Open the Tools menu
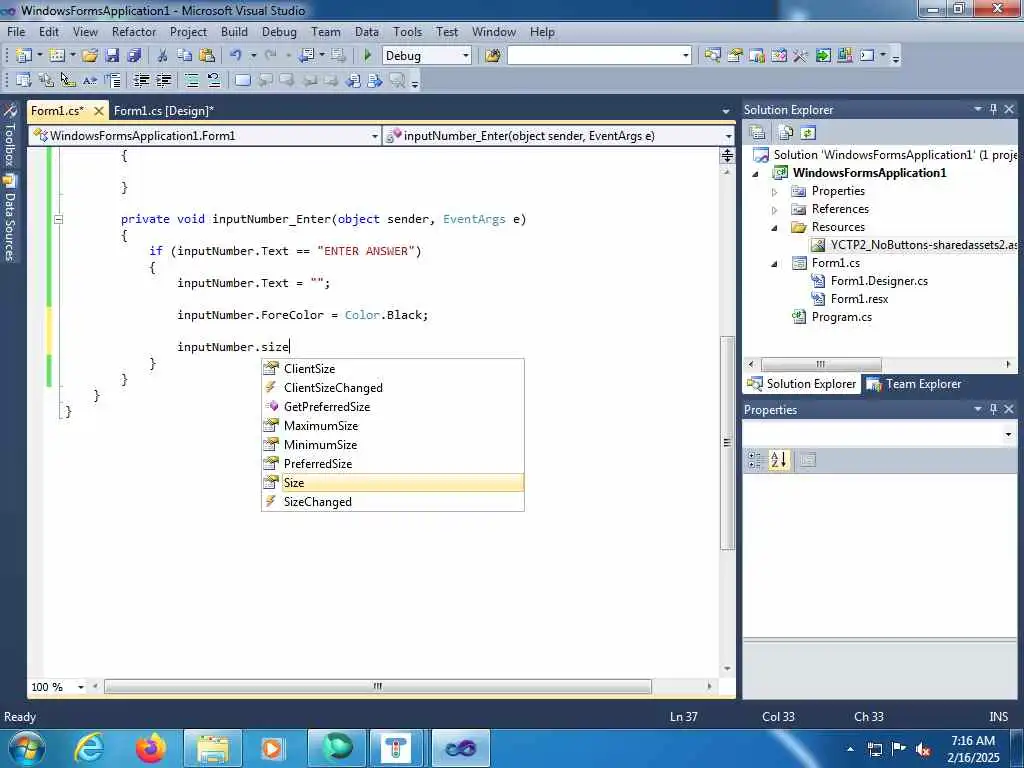 (x=408, y=31)
